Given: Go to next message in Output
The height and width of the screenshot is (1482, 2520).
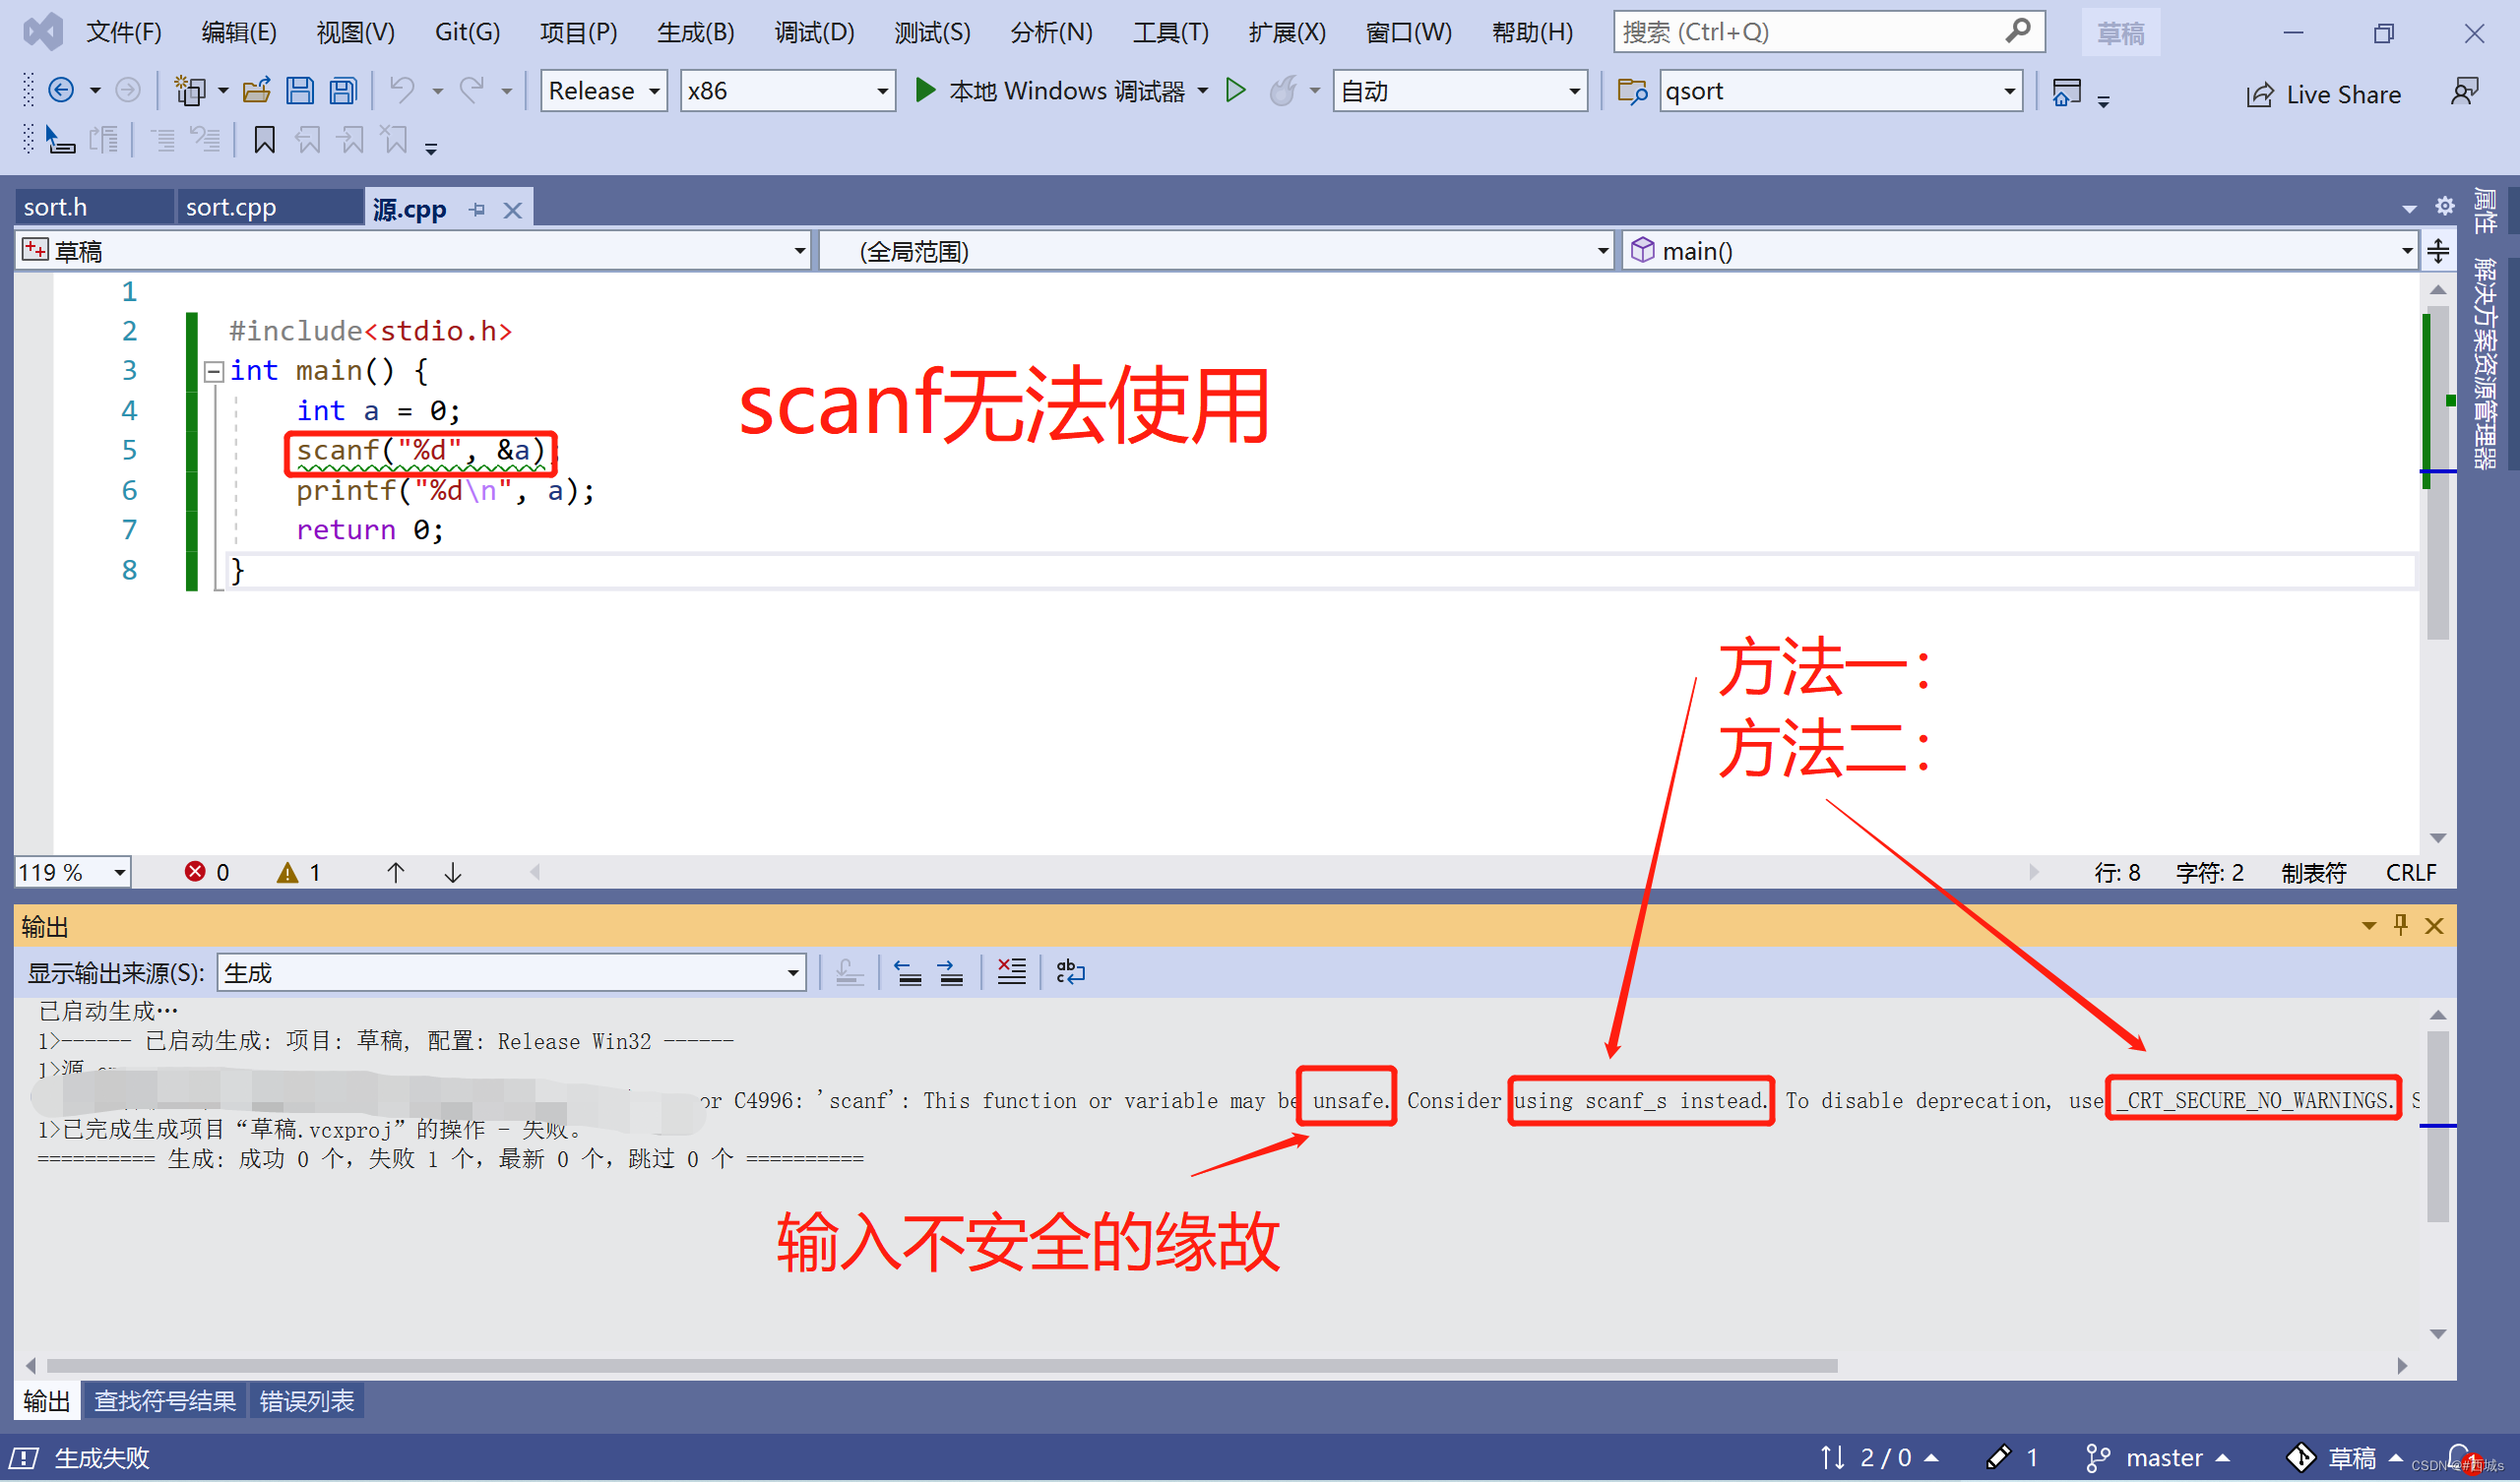Looking at the screenshot, I should click(x=950, y=972).
